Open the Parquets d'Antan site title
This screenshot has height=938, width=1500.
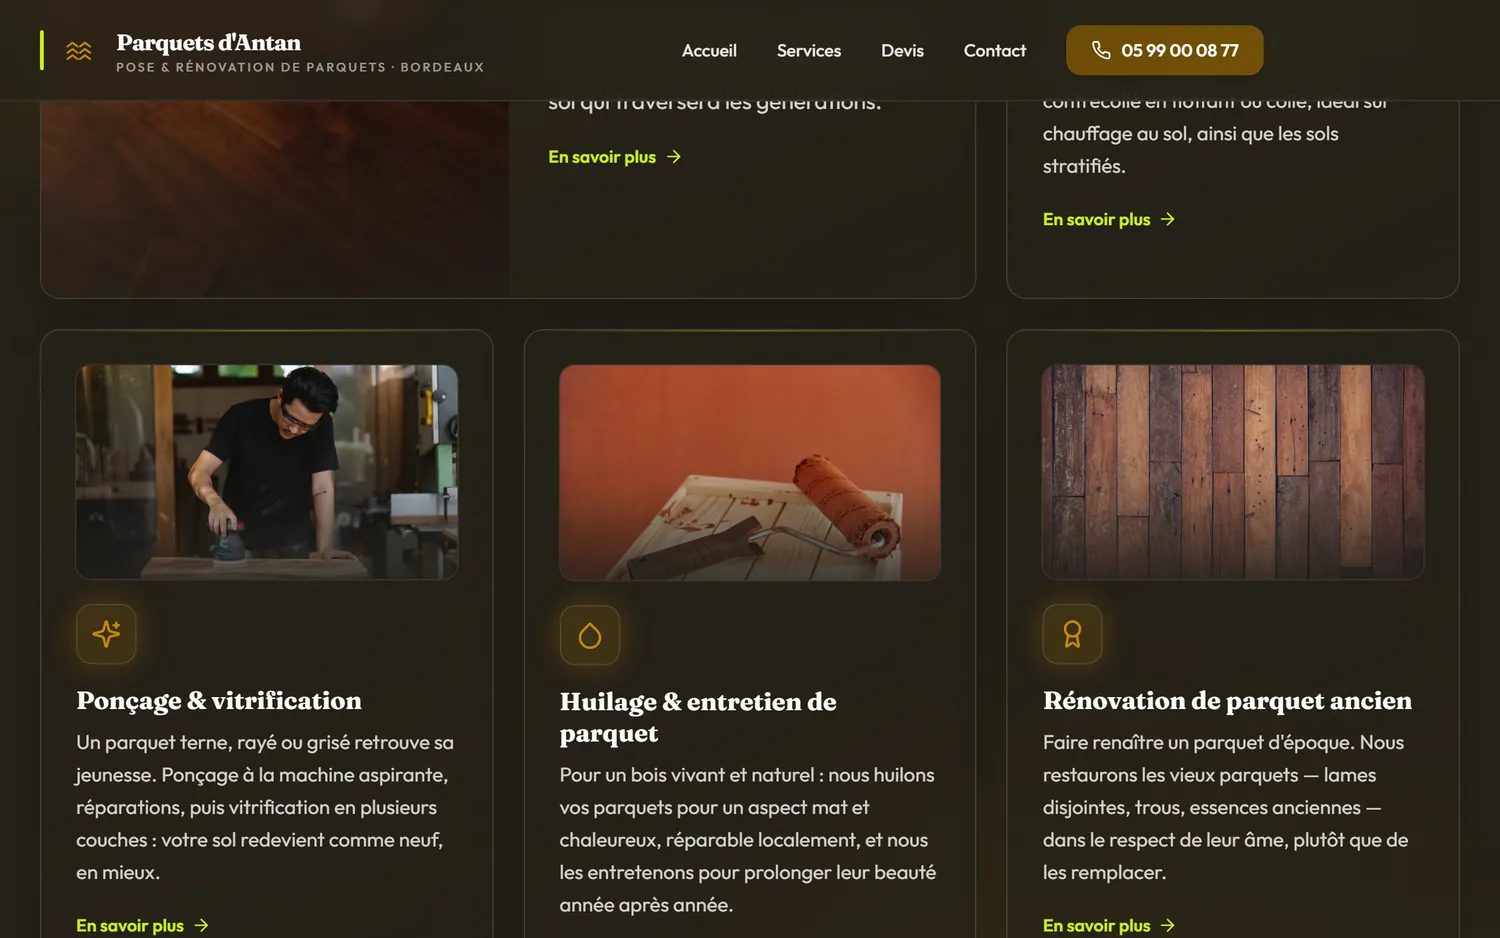point(209,42)
